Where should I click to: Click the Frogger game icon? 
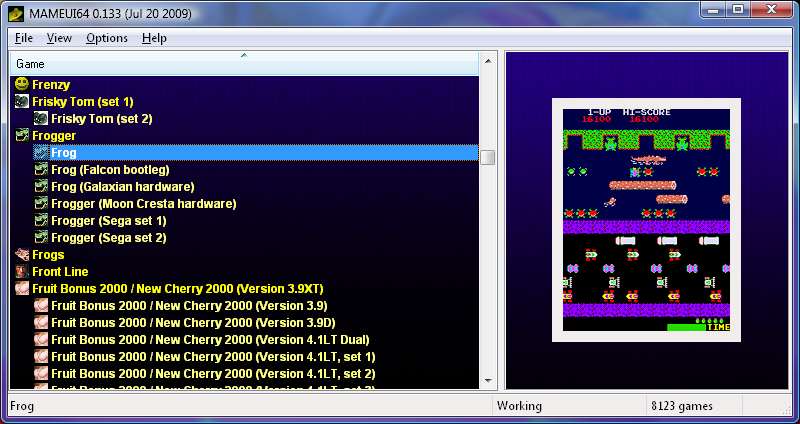pyautogui.click(x=21, y=135)
